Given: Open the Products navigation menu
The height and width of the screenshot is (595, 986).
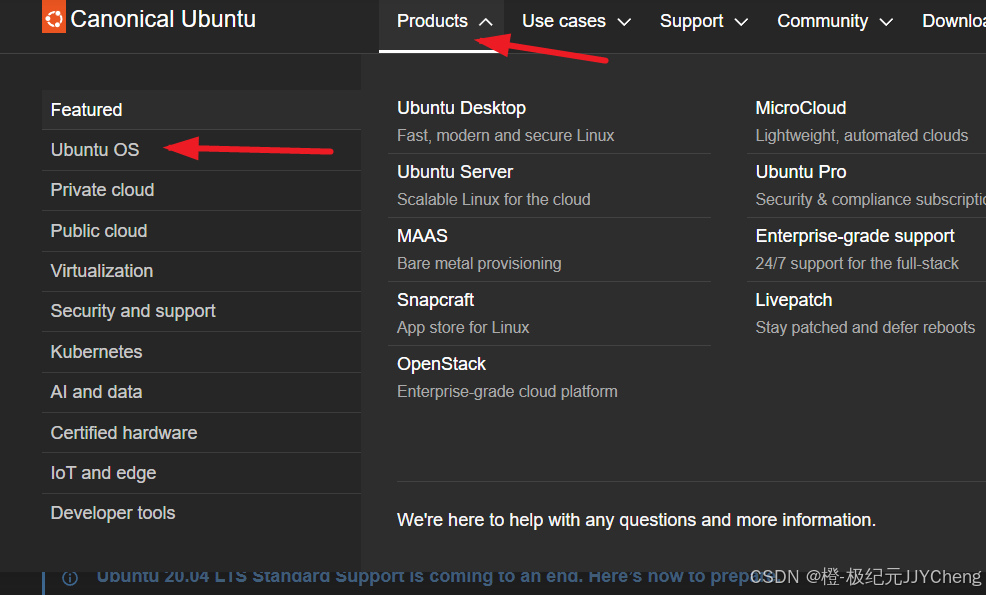Looking at the screenshot, I should click(441, 25).
